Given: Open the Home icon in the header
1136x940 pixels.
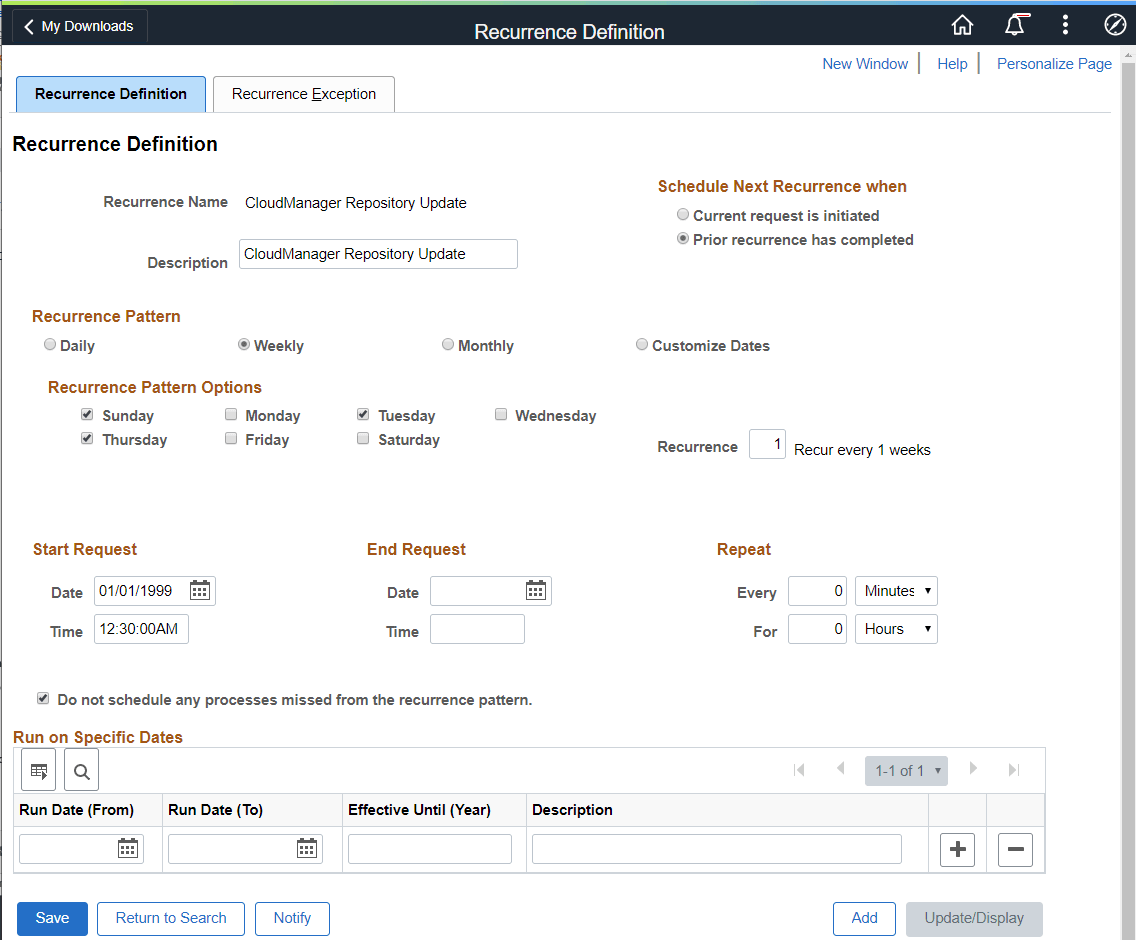Looking at the screenshot, I should (x=962, y=24).
